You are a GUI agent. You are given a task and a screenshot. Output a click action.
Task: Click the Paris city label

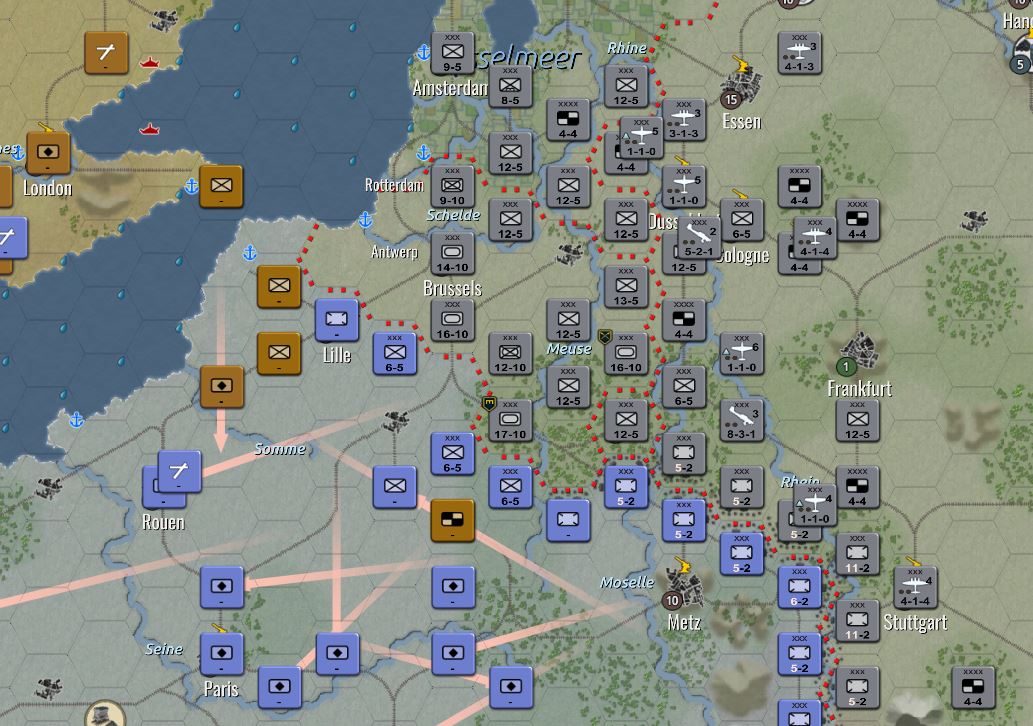point(221,689)
